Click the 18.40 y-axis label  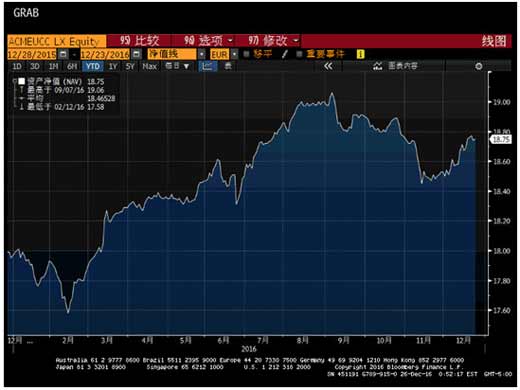(502, 191)
